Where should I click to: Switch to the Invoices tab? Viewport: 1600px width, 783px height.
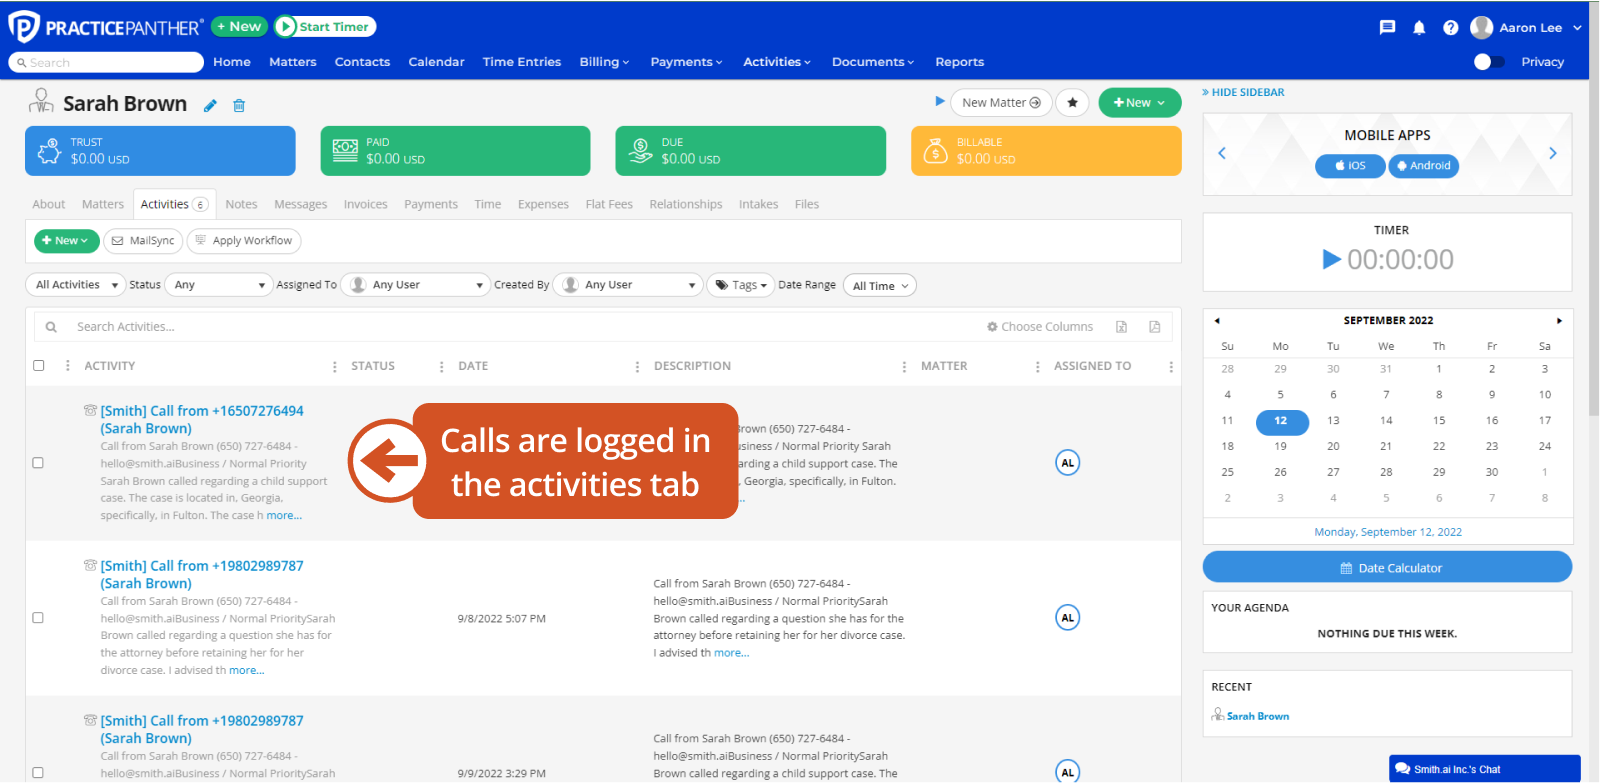pos(365,204)
